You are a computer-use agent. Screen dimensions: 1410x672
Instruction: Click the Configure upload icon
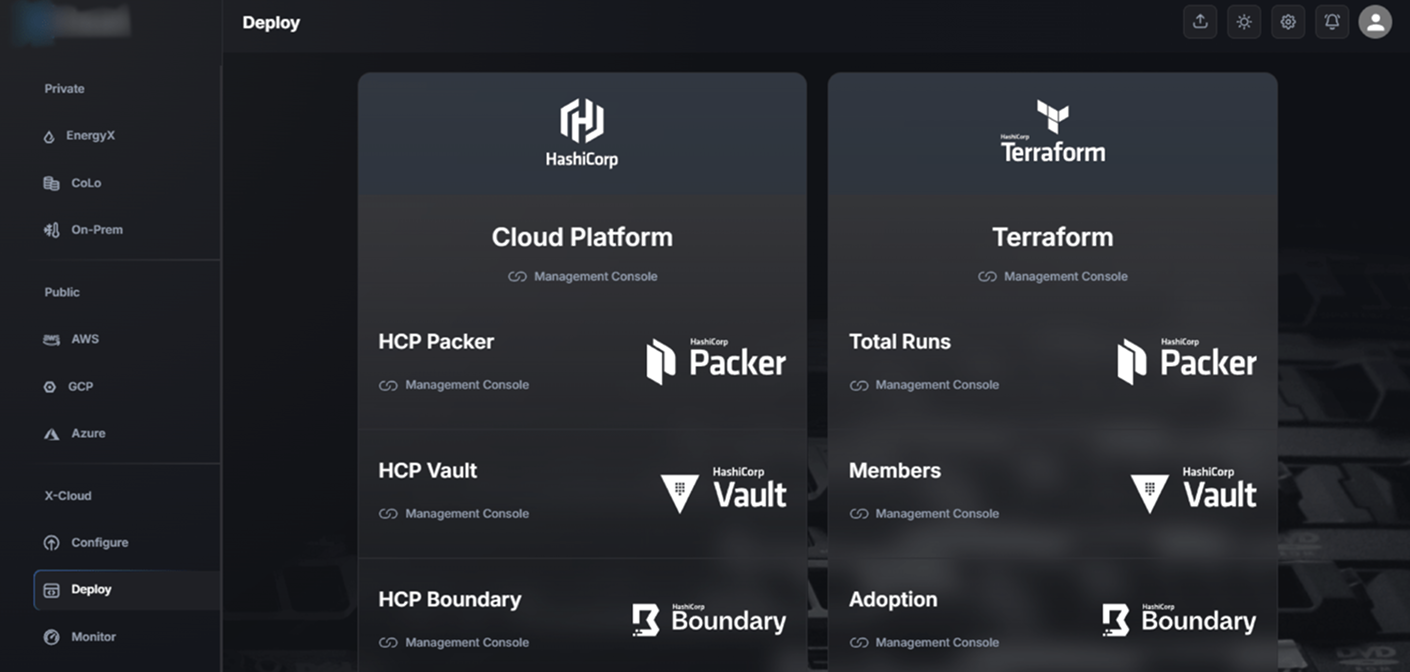coord(51,543)
